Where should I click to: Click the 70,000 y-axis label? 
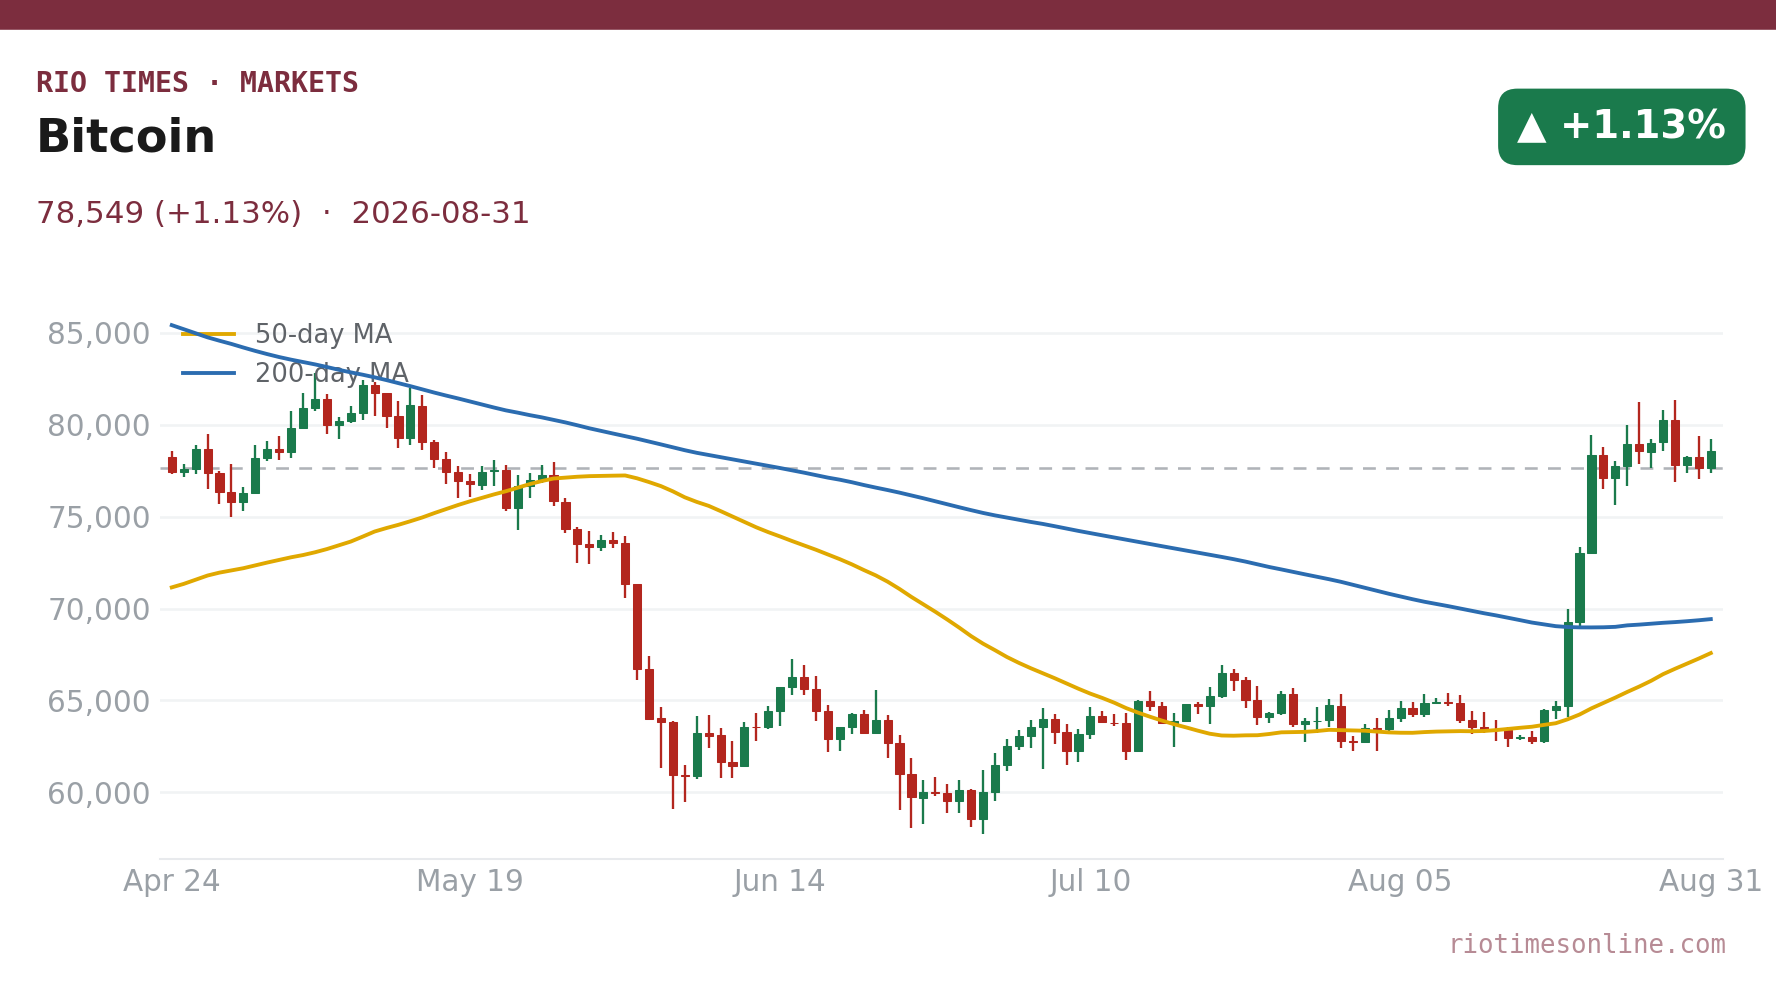98,609
